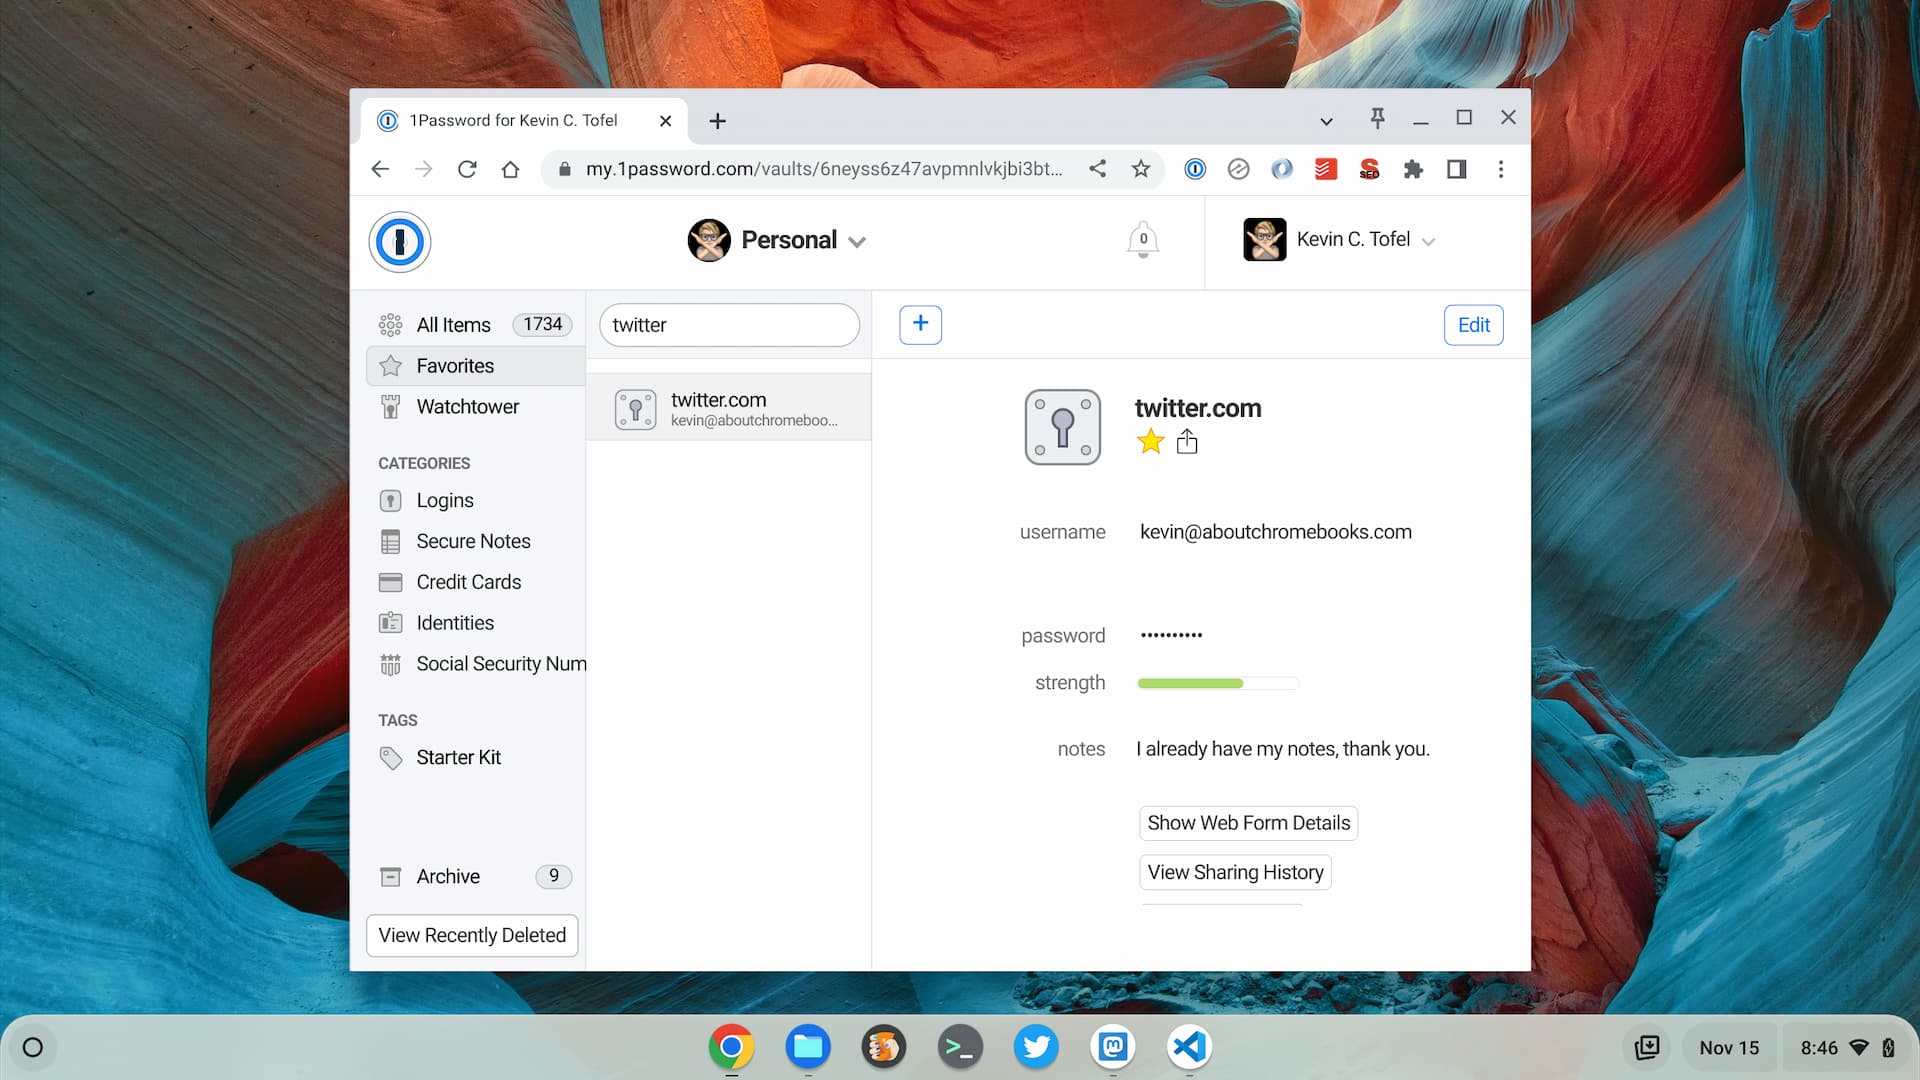
Task: Open the Chrome three-dot menu
Action: click(1501, 169)
